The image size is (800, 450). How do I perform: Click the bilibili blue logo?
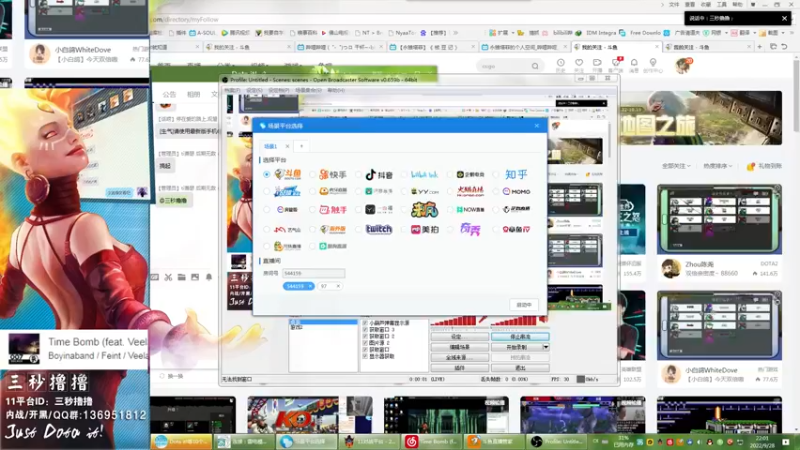coord(424,174)
